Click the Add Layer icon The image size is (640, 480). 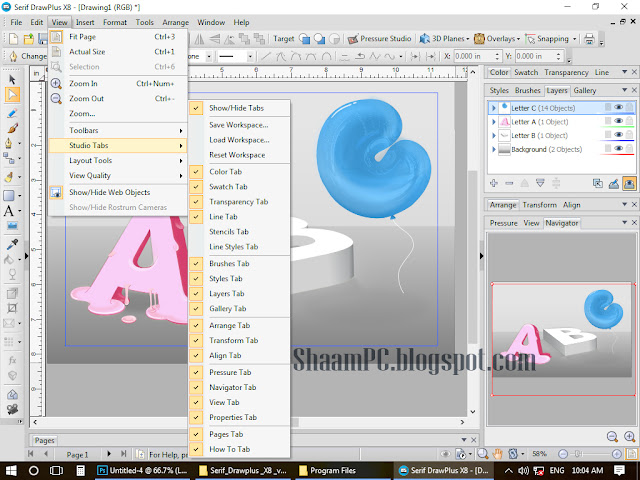494,183
